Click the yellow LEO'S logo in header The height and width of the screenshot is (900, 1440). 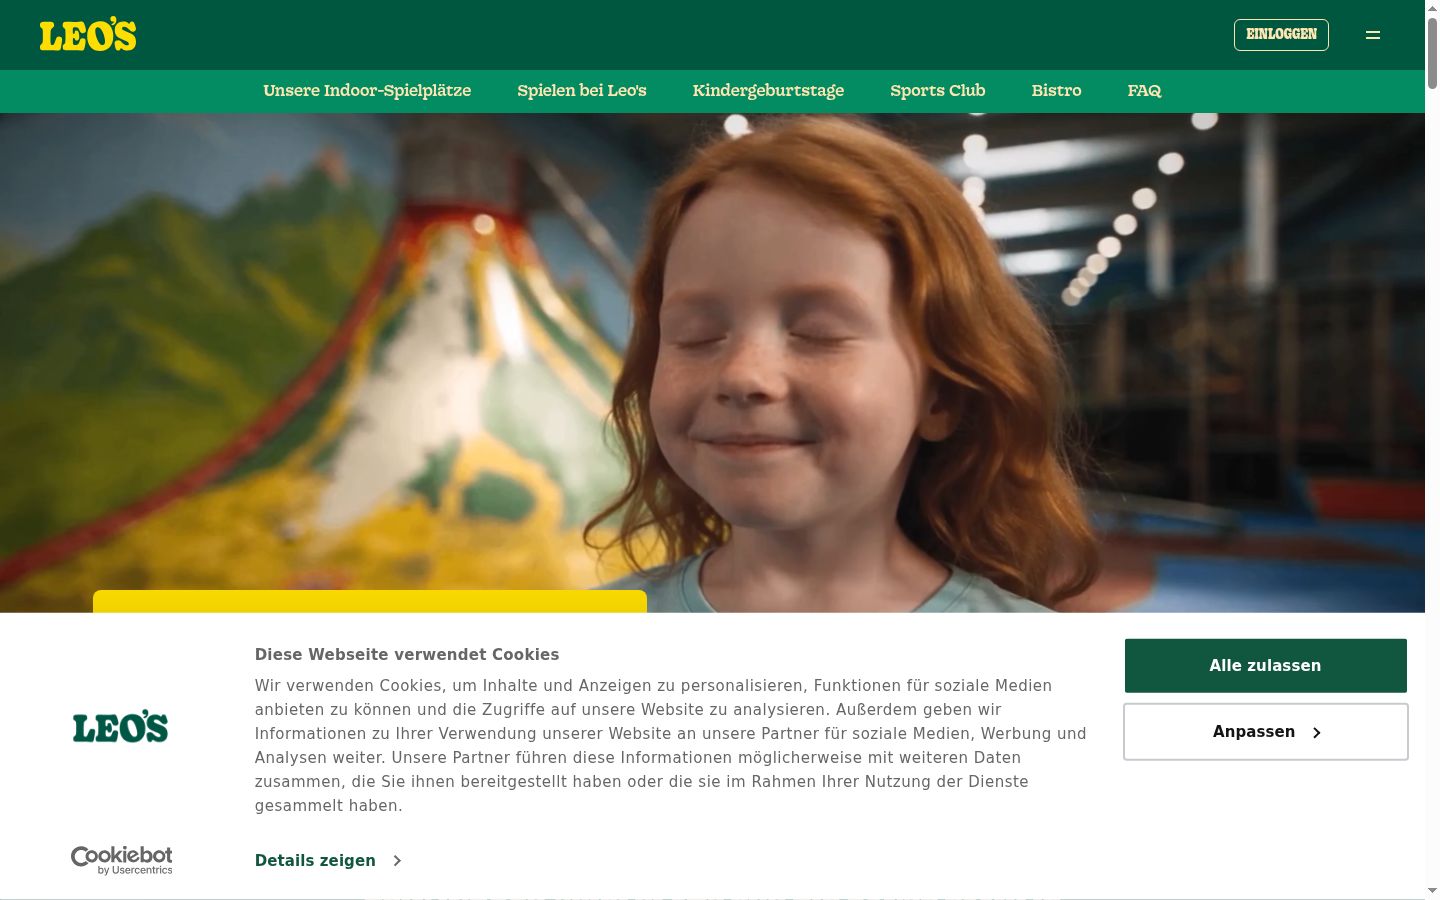tap(88, 35)
